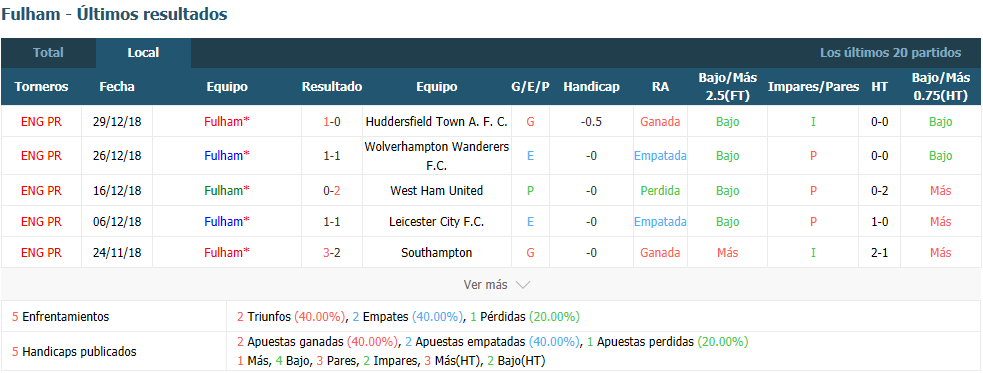Click Fulham* in the 24/11/18 row
983x373 pixels.
coord(227,253)
